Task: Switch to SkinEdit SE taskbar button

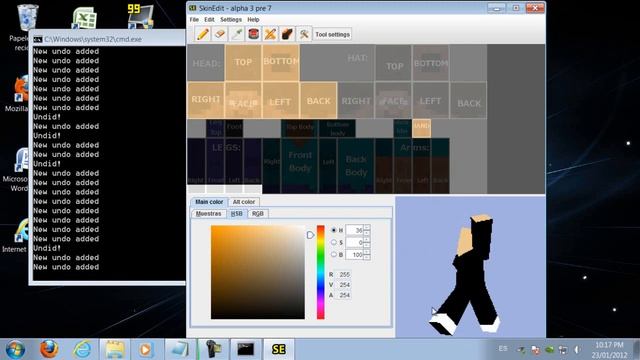Action: click(279, 349)
